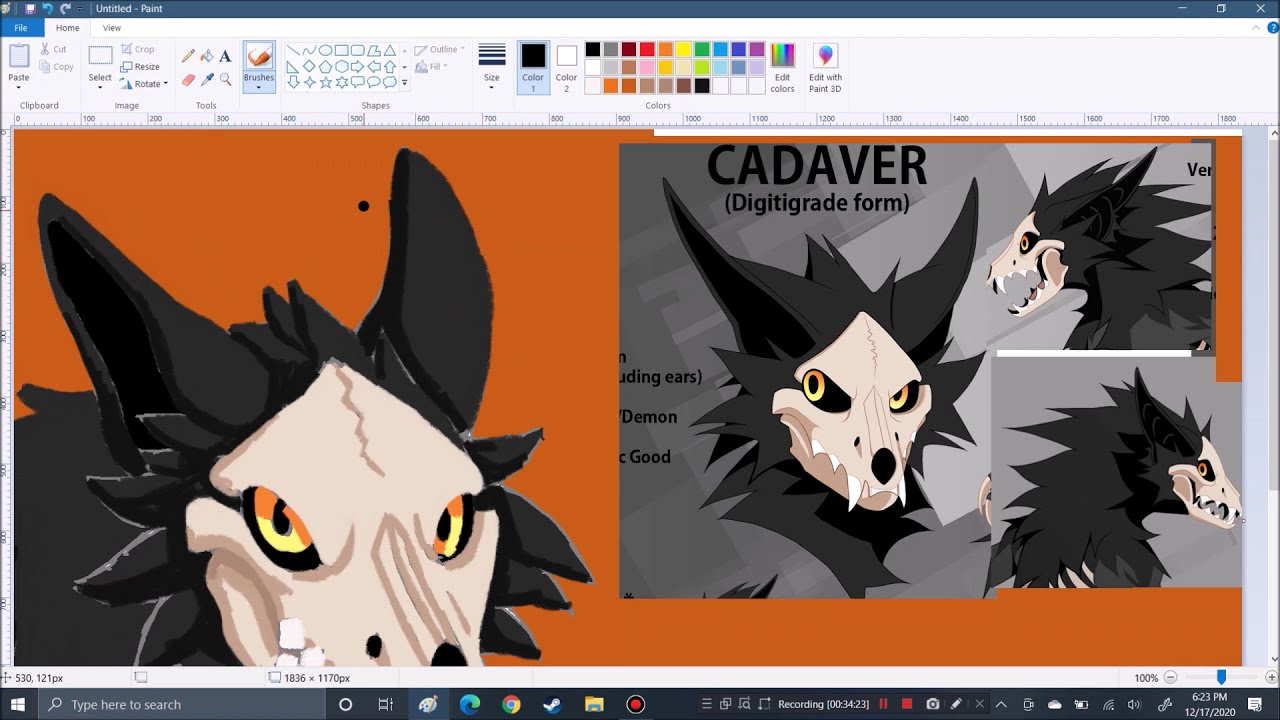Select the Eraser tool
The width and height of the screenshot is (1280, 720).
[x=188, y=80]
